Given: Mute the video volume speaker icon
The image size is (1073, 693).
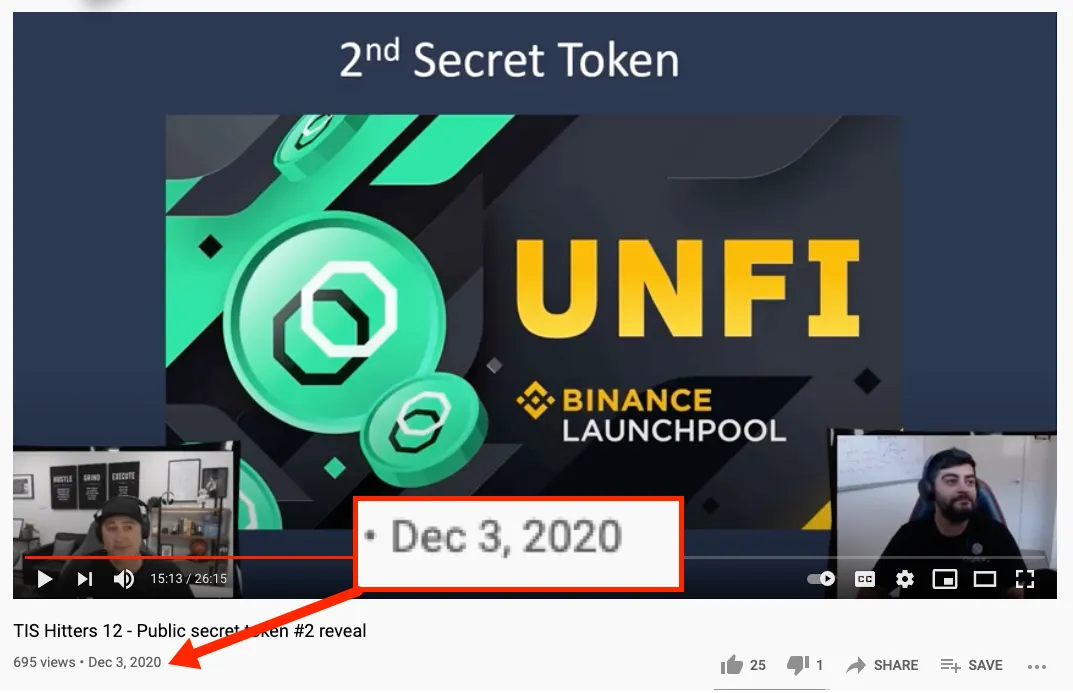Looking at the screenshot, I should pos(124,579).
